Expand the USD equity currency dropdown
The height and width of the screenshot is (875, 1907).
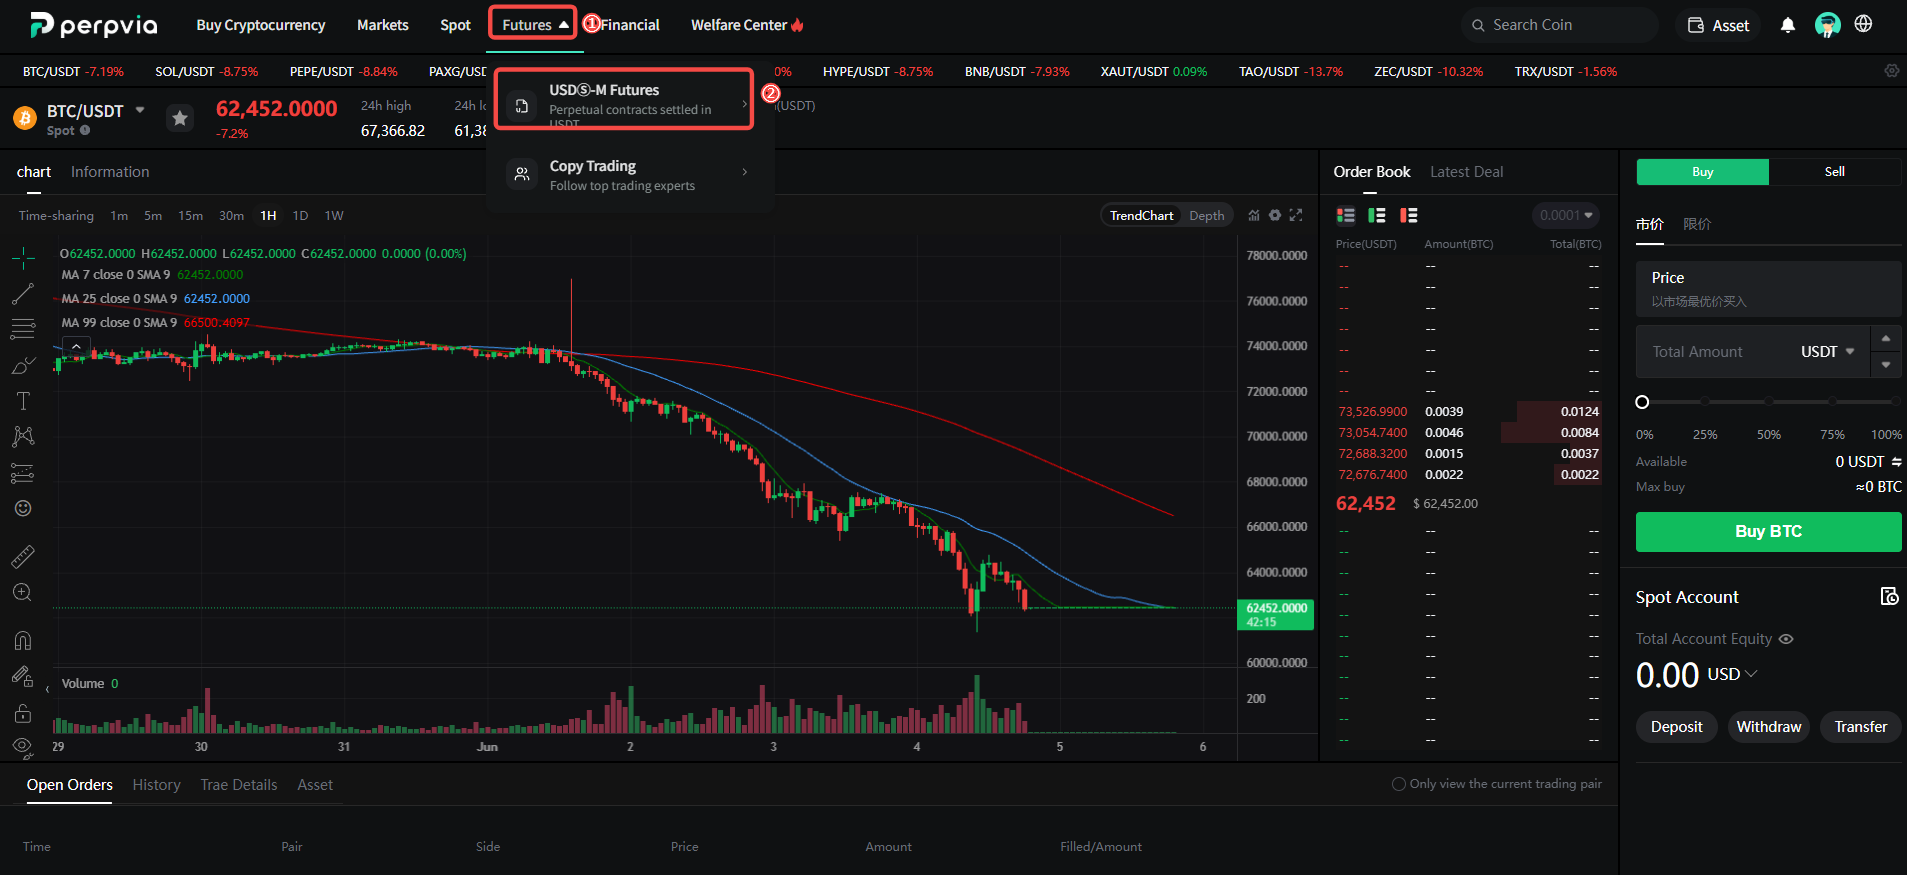tap(1751, 674)
